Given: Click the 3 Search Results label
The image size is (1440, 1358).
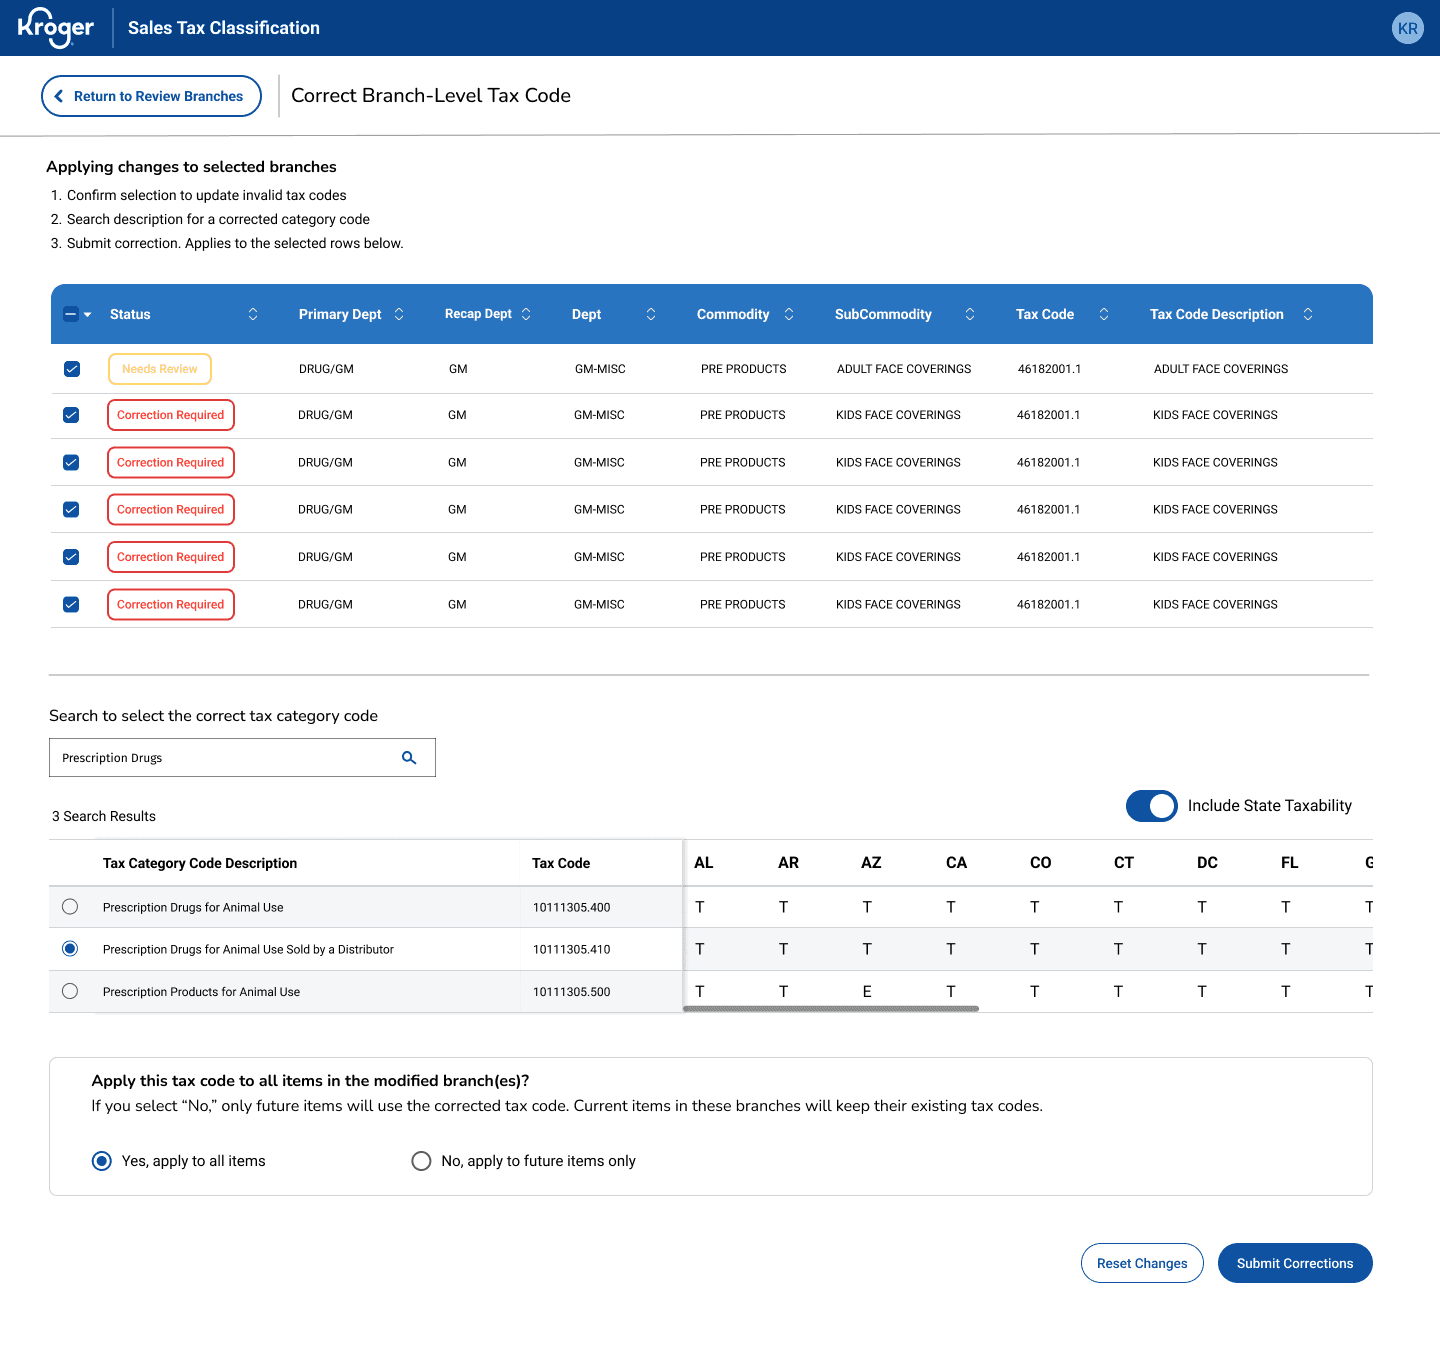Looking at the screenshot, I should [x=104, y=816].
